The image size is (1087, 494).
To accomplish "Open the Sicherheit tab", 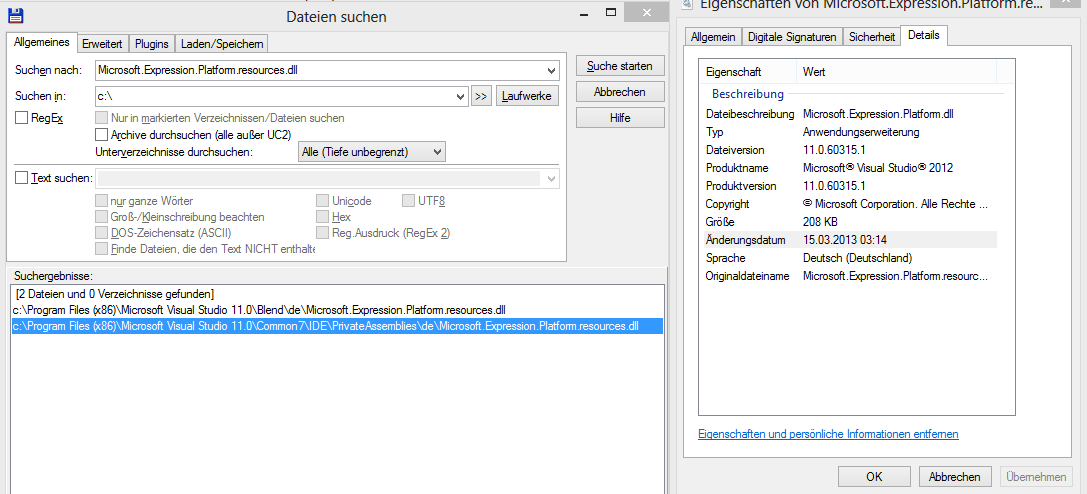I will coord(872,37).
